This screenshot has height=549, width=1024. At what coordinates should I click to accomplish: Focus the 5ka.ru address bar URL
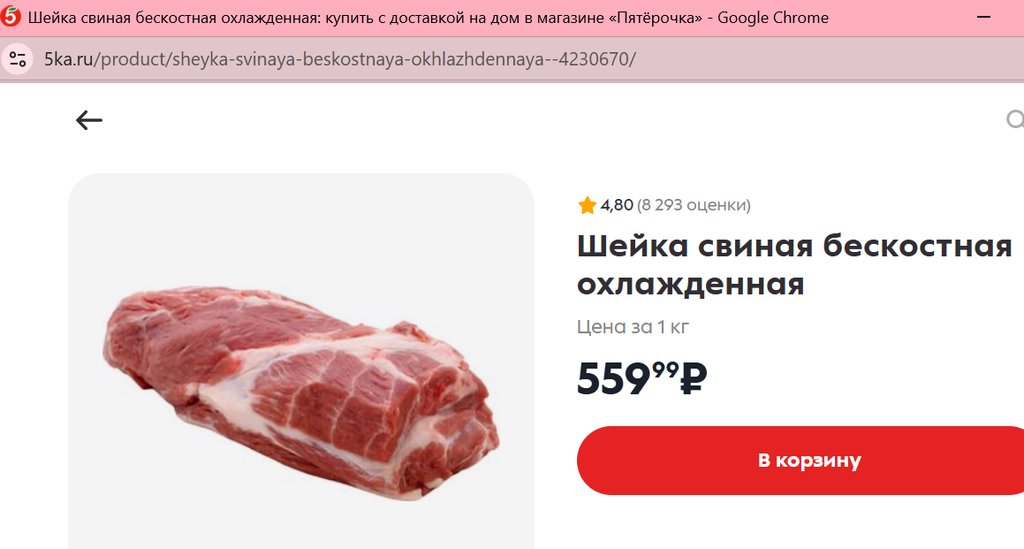(340, 59)
